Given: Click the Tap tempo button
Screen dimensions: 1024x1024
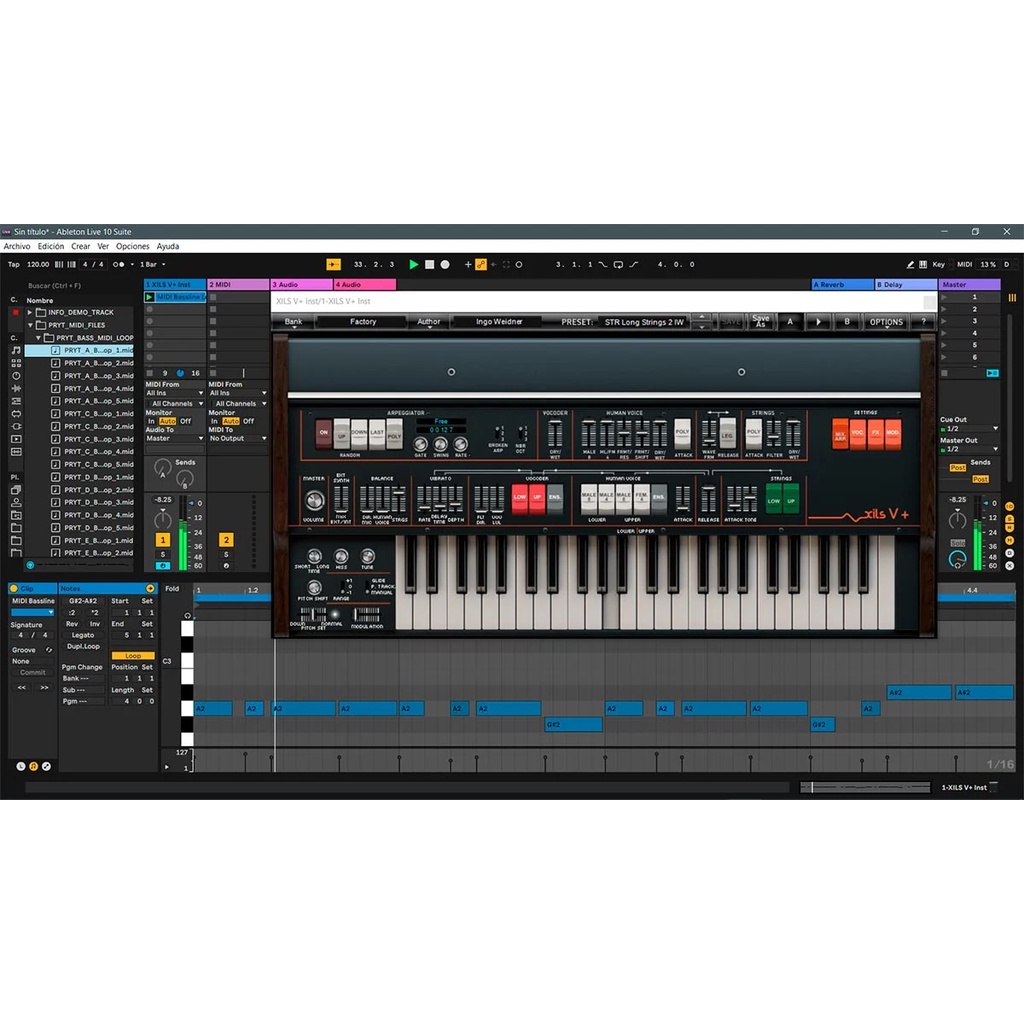Looking at the screenshot, I should point(14,264).
